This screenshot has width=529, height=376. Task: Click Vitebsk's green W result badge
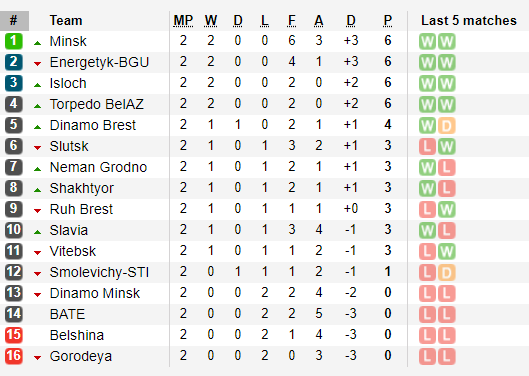[x=447, y=252]
